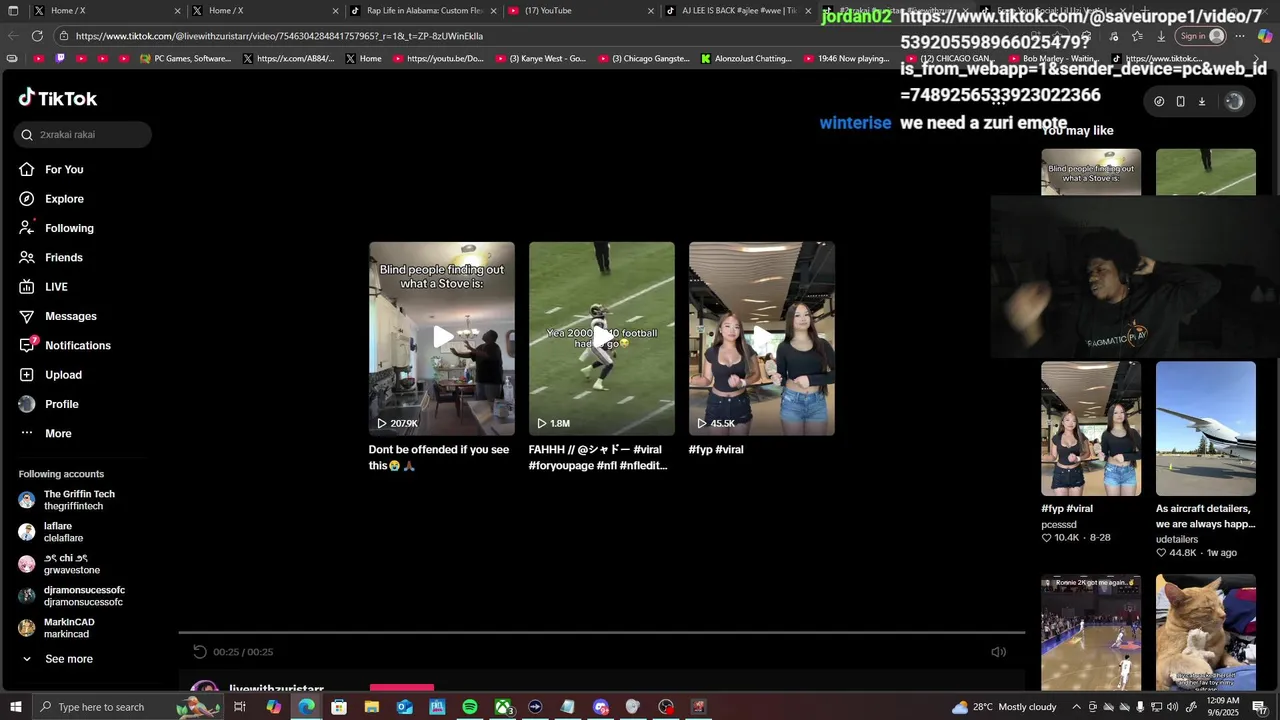Reload the page in the browser
The width and height of the screenshot is (1280, 720).
coord(37,36)
